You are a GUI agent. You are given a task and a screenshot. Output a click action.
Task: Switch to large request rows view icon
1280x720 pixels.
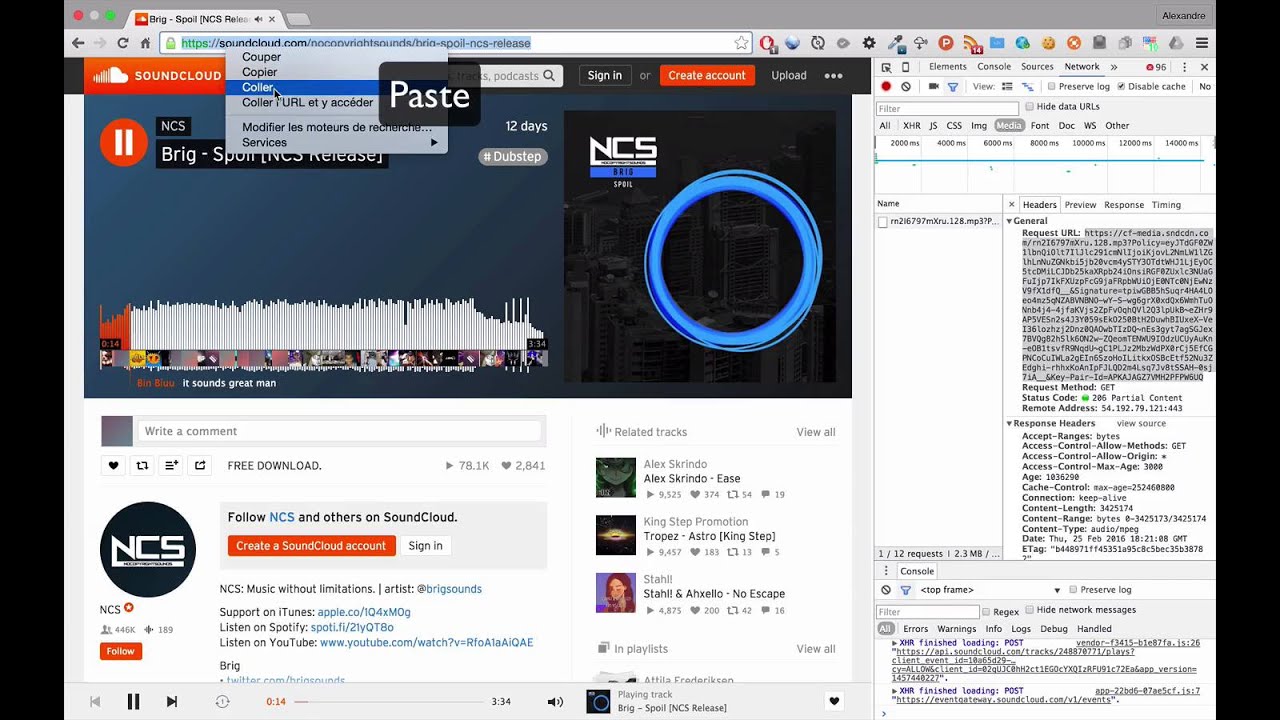1007,87
